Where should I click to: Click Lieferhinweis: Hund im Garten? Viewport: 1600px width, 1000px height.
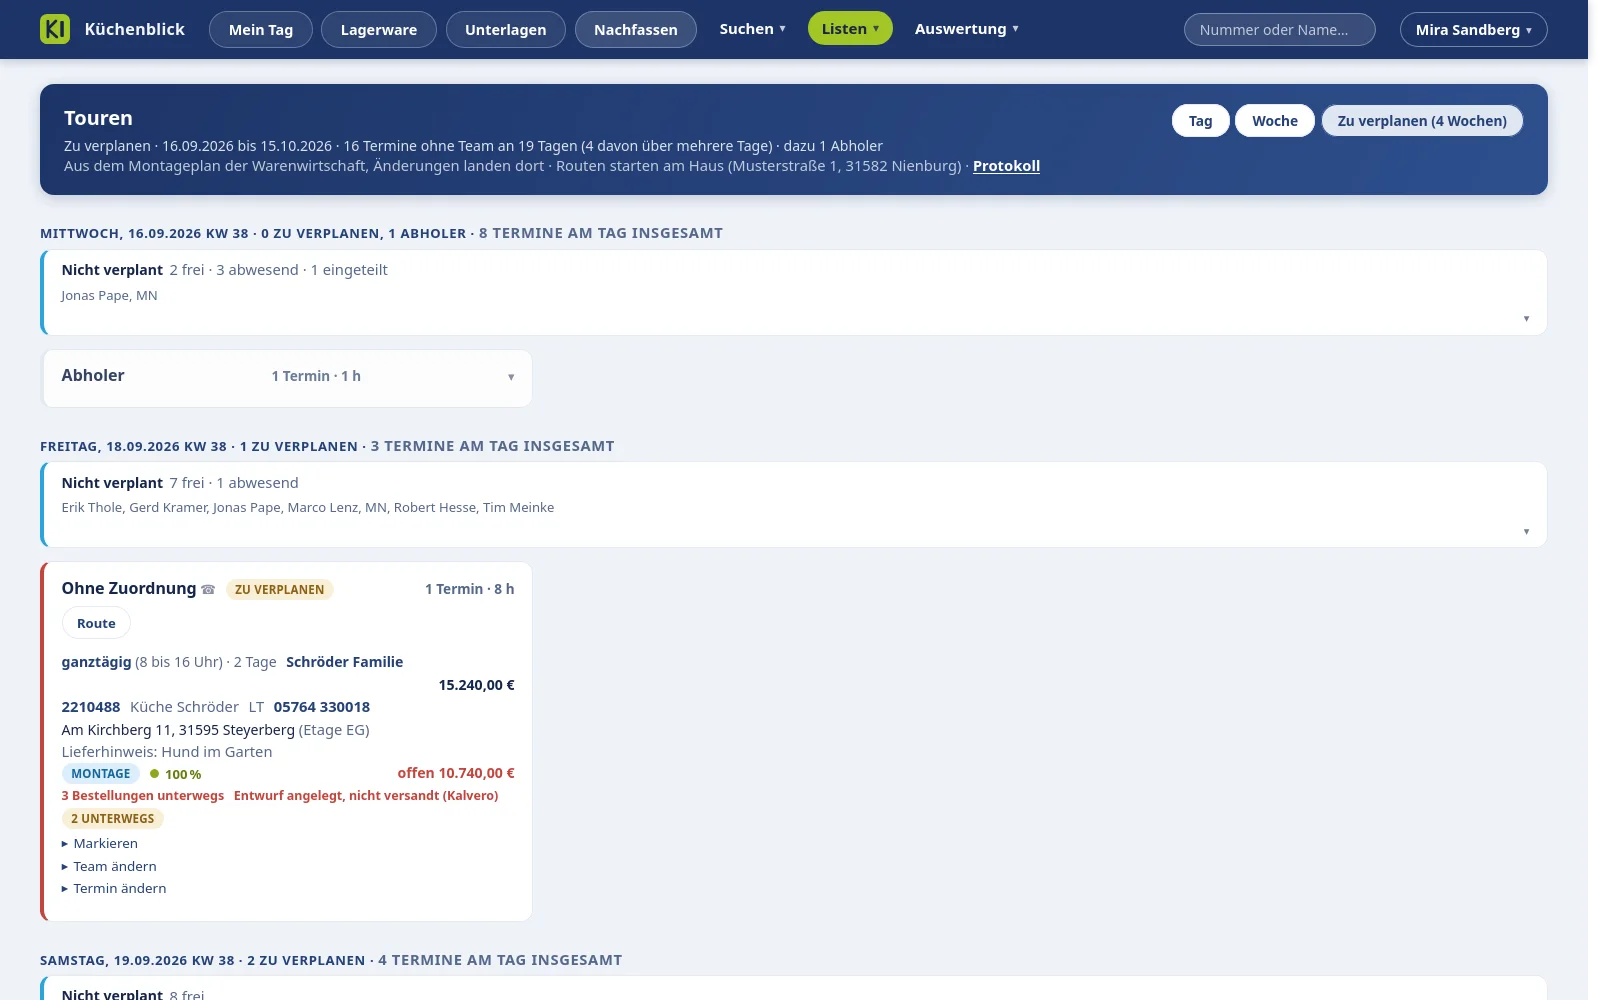click(x=167, y=752)
